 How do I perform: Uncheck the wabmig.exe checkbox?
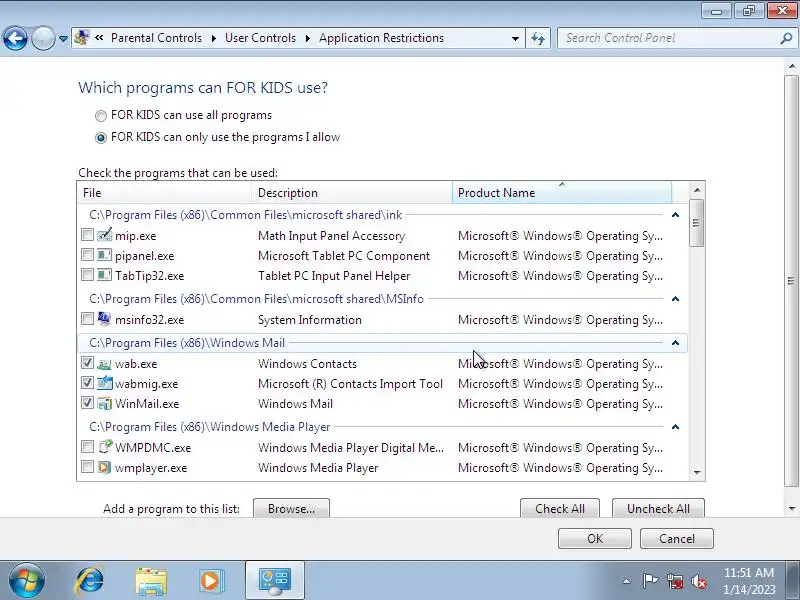(87, 383)
